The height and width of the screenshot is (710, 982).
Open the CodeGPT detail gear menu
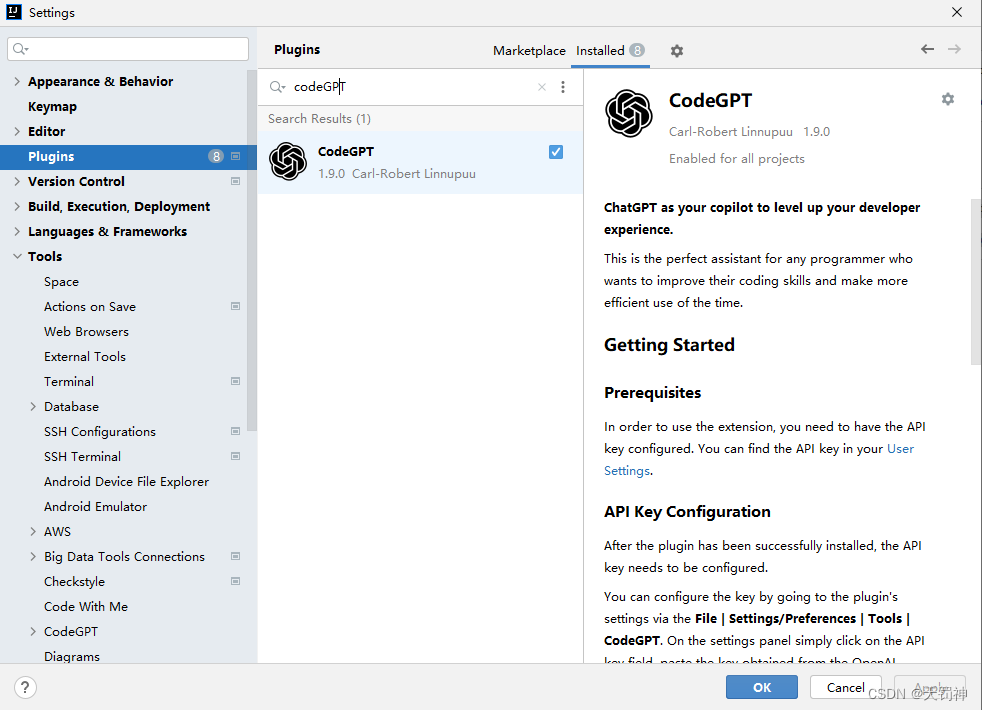coord(948,99)
